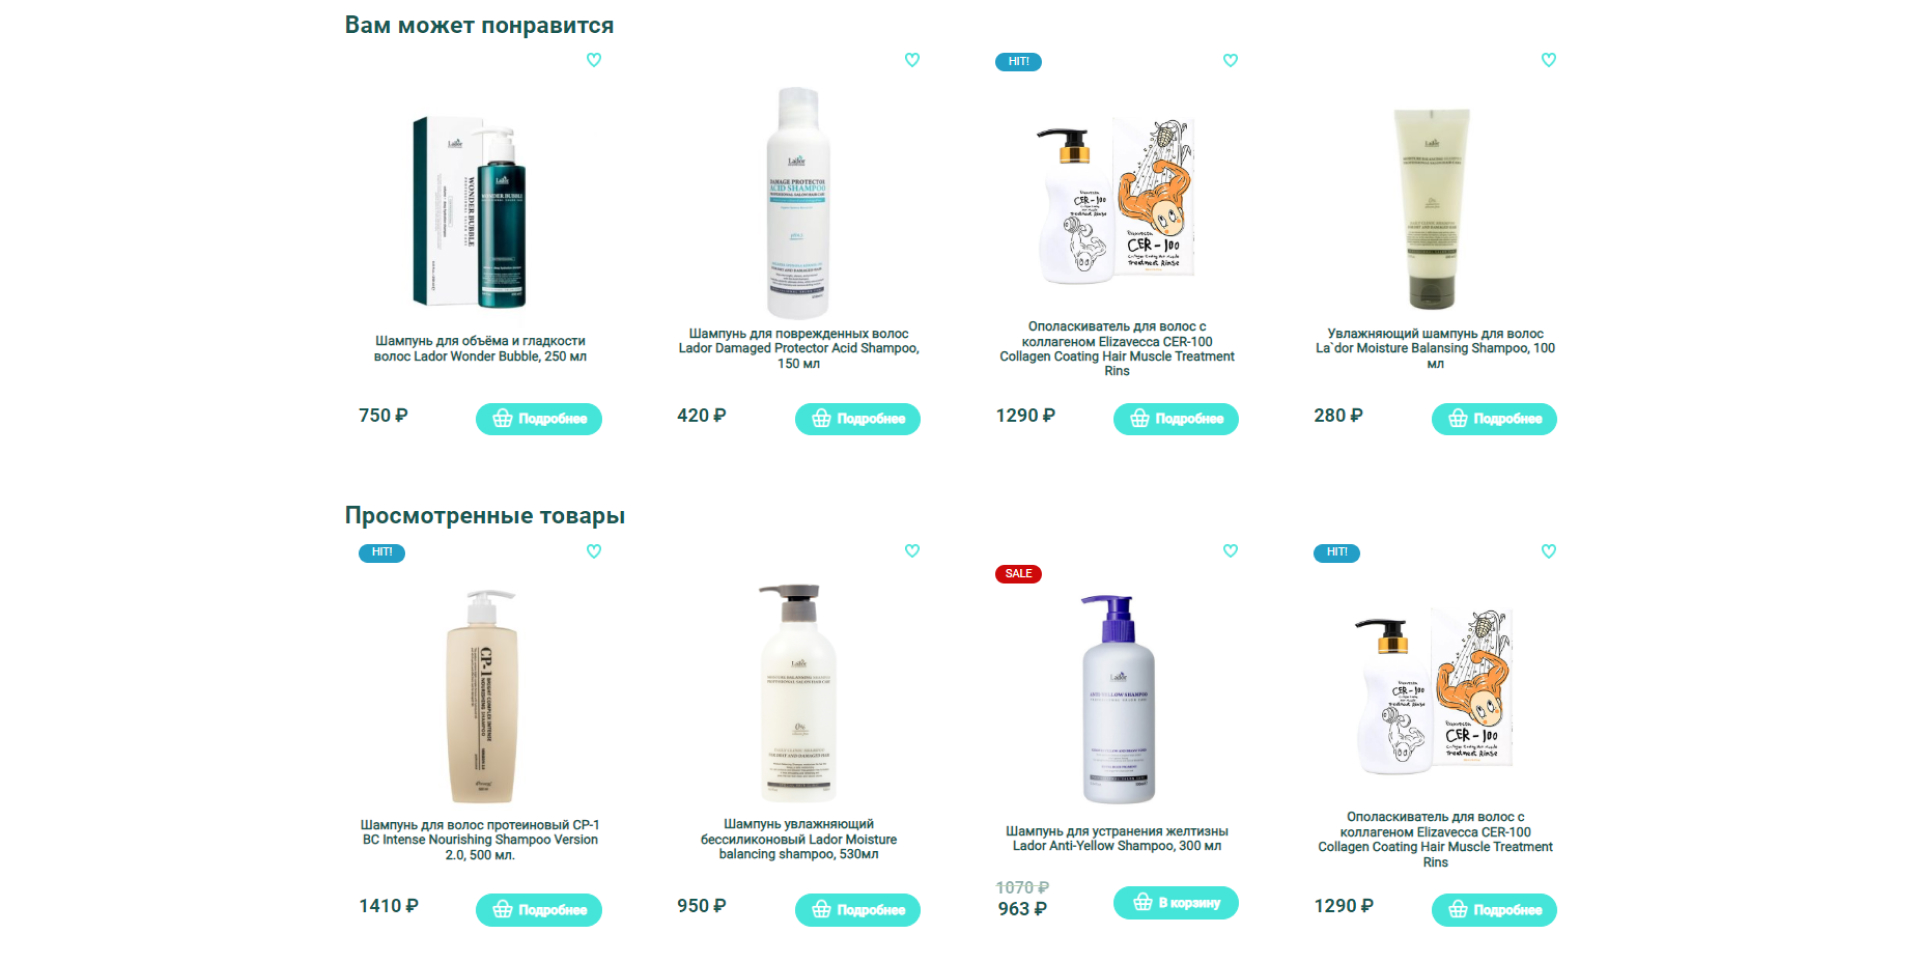
Task: Click the Wonder Bubble teal bottle image
Action: (x=470, y=212)
